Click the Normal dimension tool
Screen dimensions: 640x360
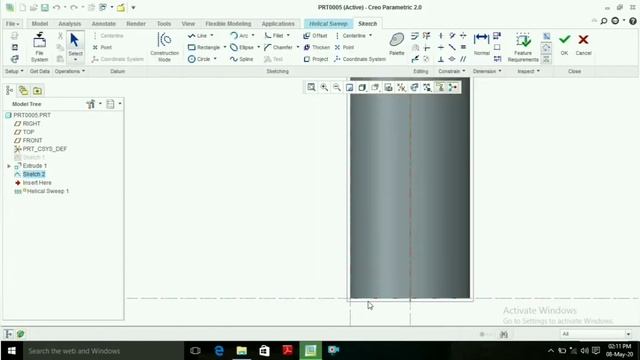(482, 44)
